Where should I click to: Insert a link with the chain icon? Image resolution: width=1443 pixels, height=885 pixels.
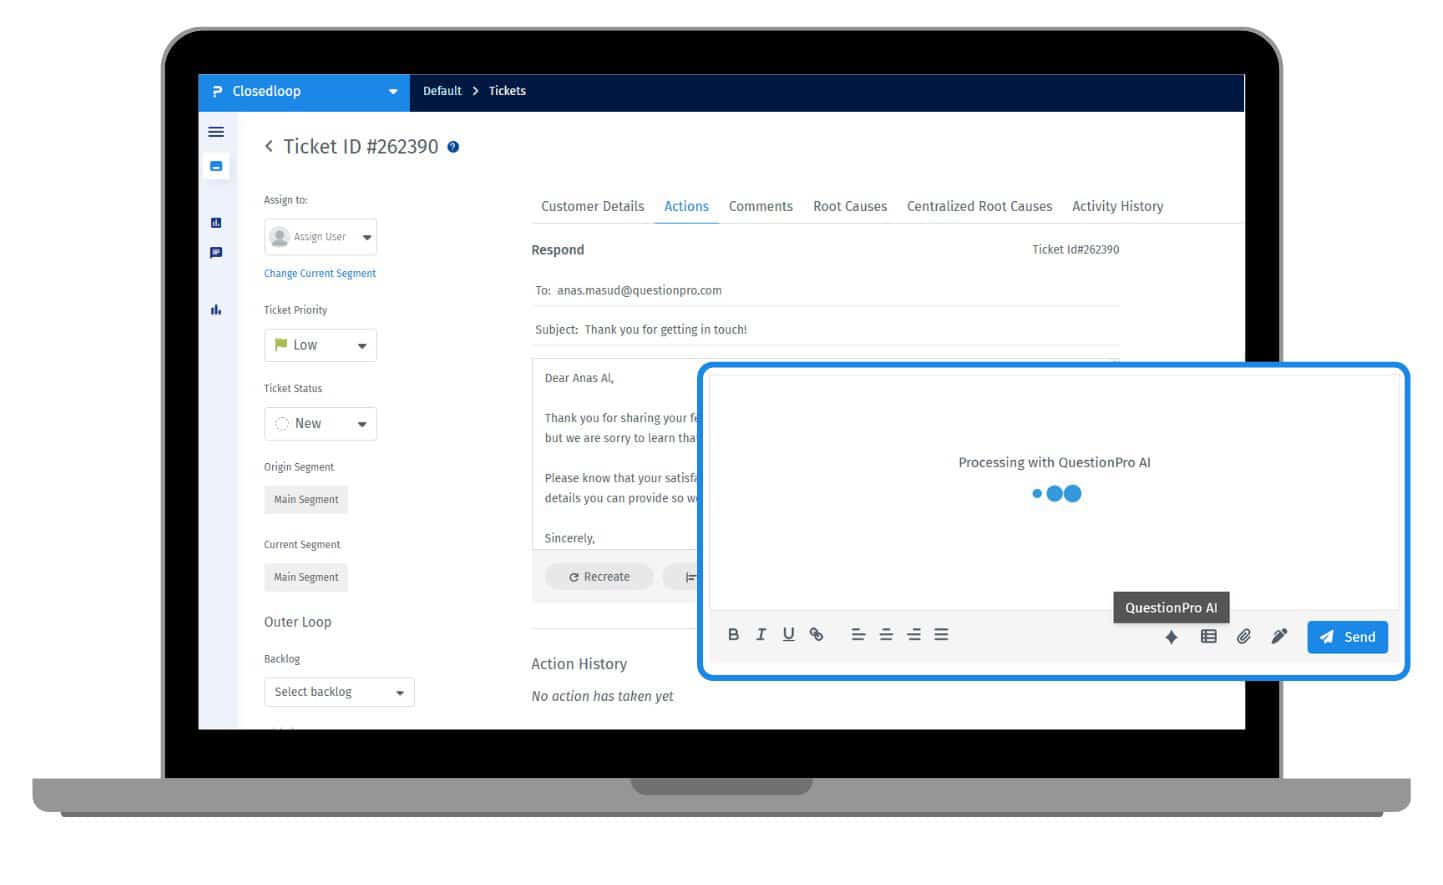[x=816, y=634]
